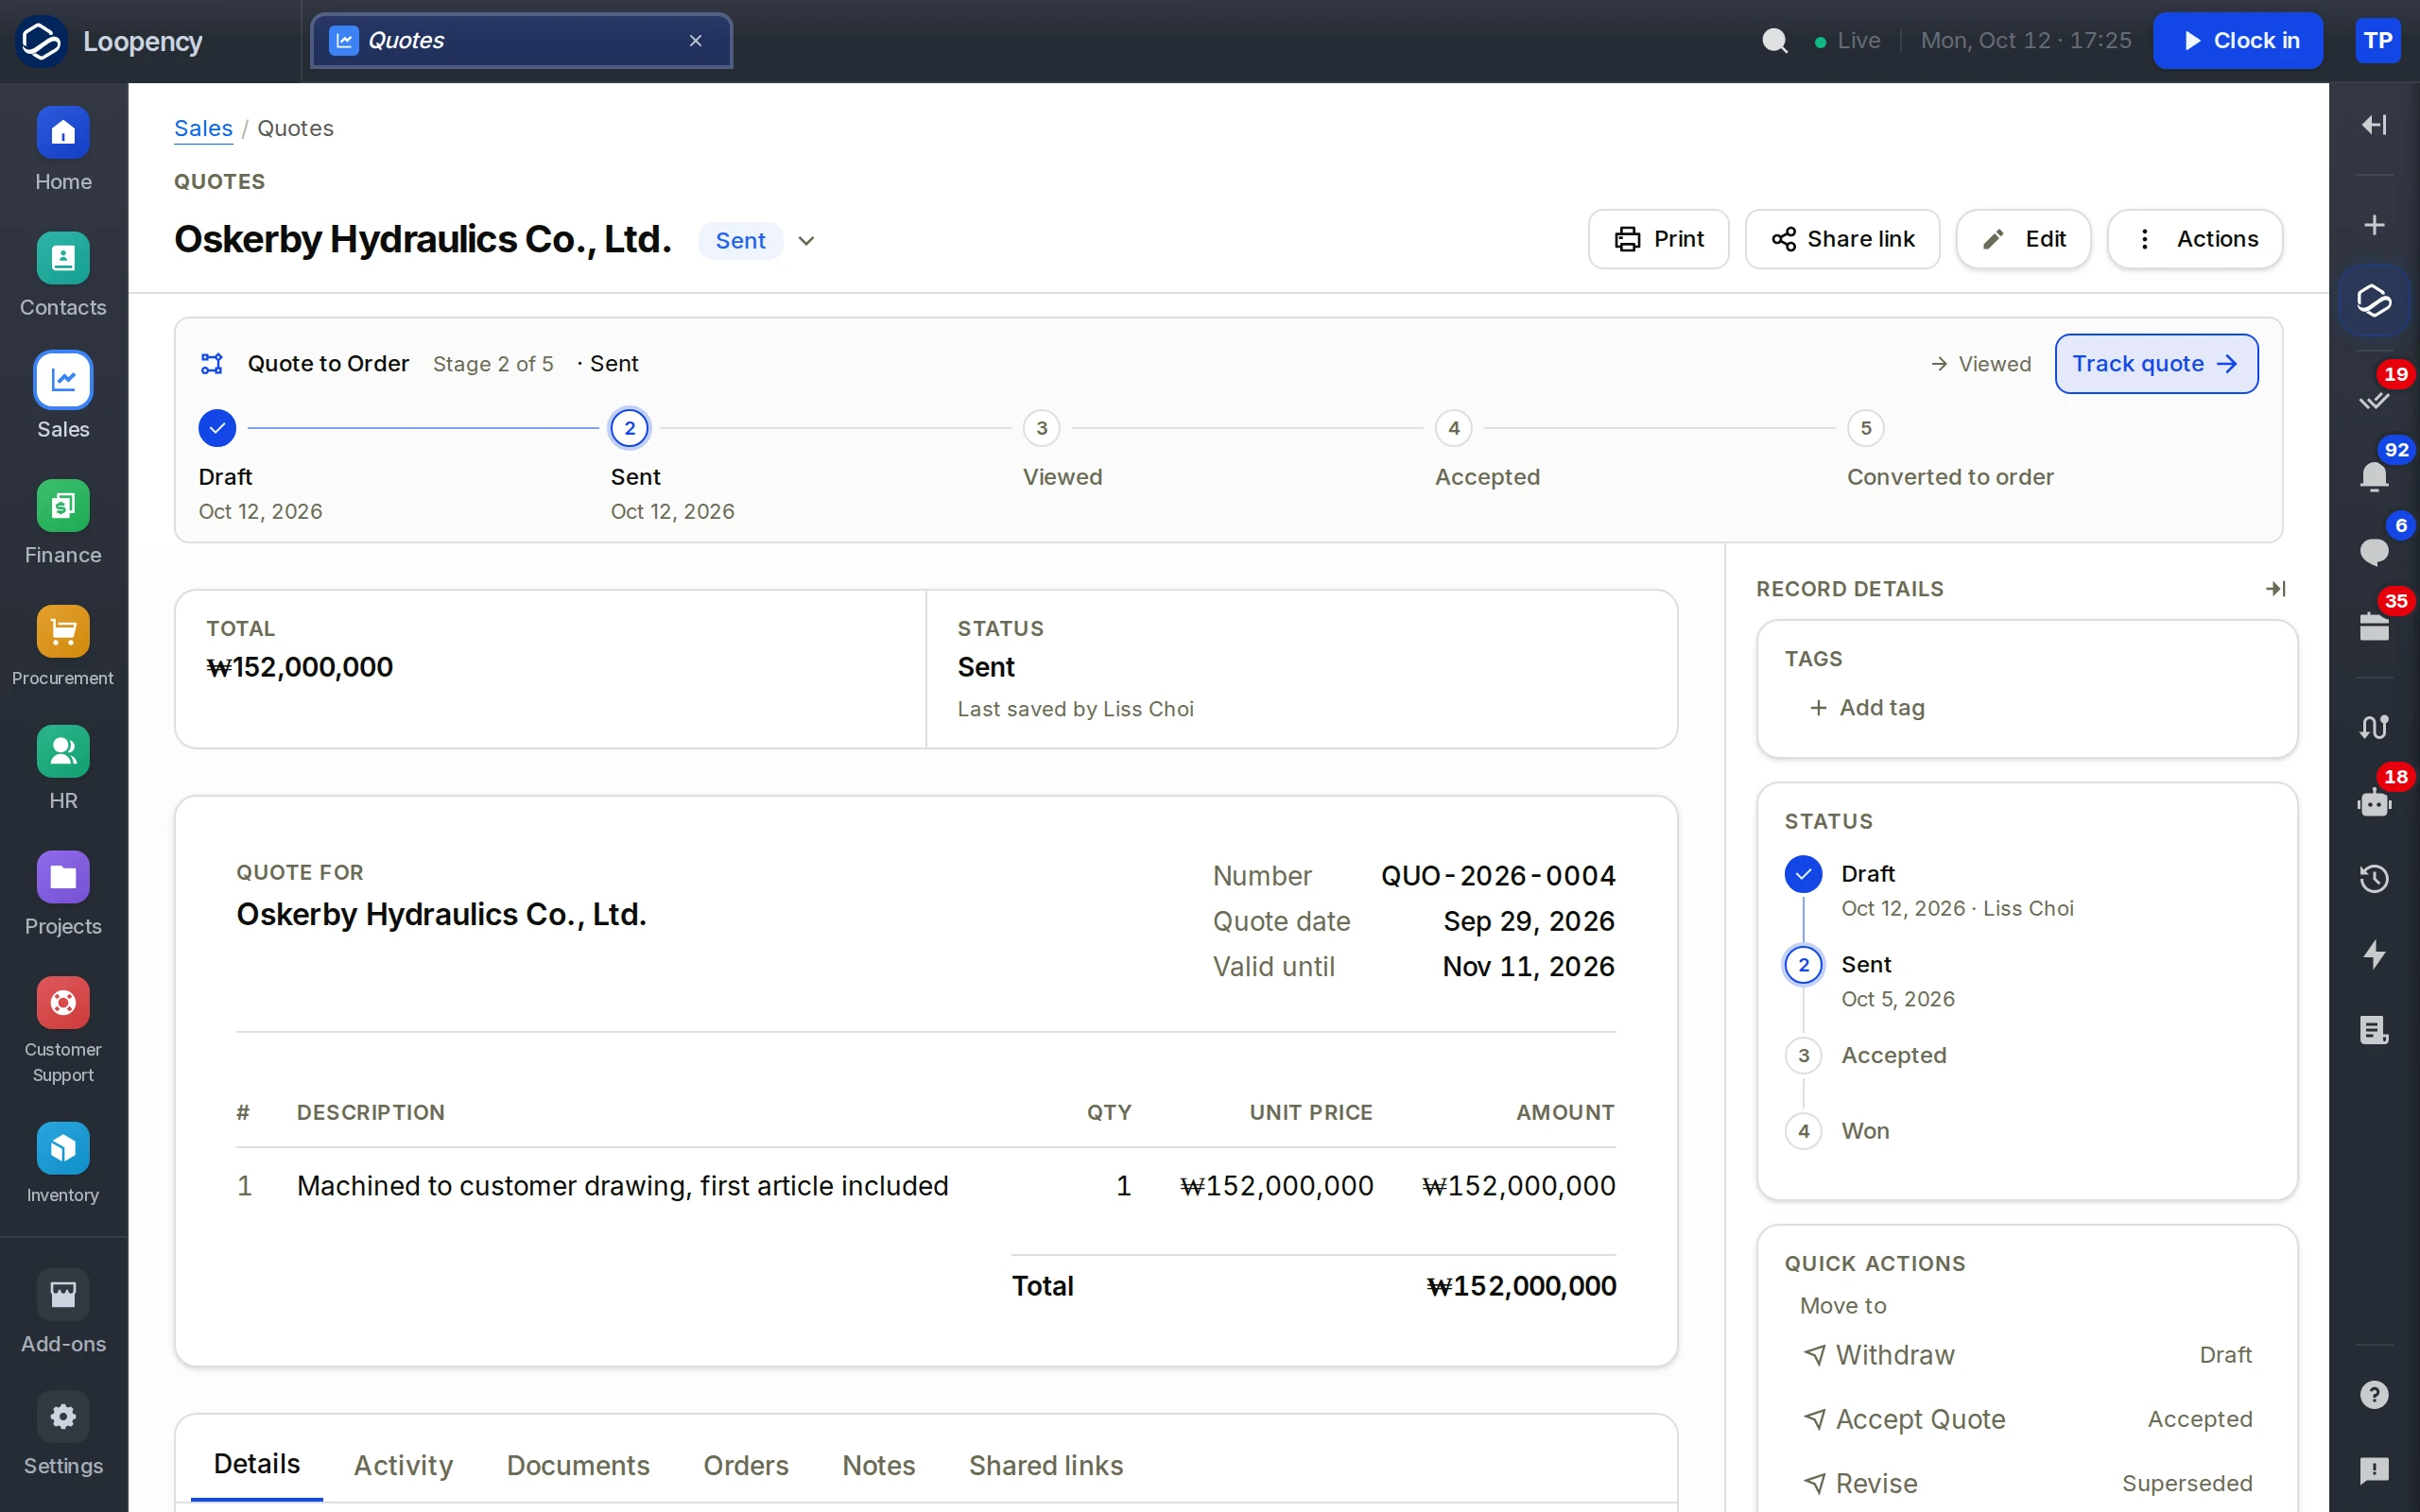Close the Quotes tab
The image size is (2420, 1512).
(x=696, y=41)
